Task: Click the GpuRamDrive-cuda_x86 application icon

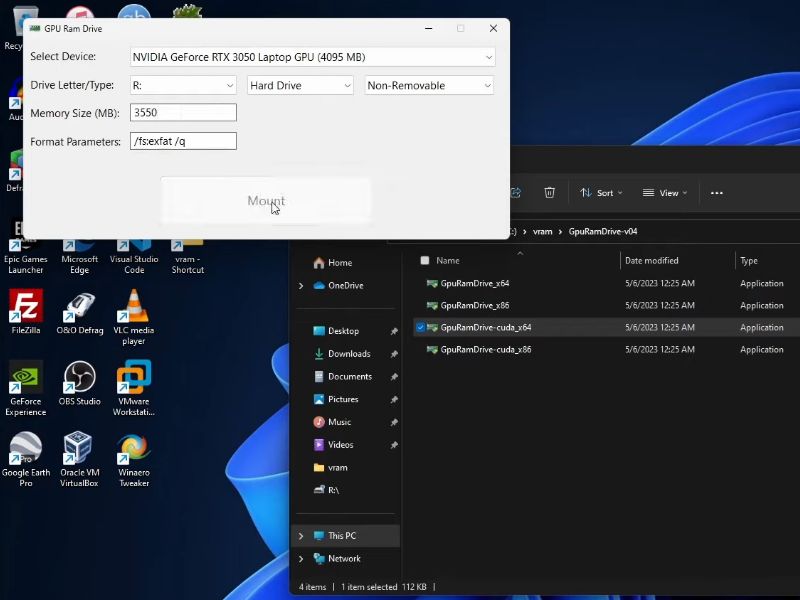Action: (432, 350)
